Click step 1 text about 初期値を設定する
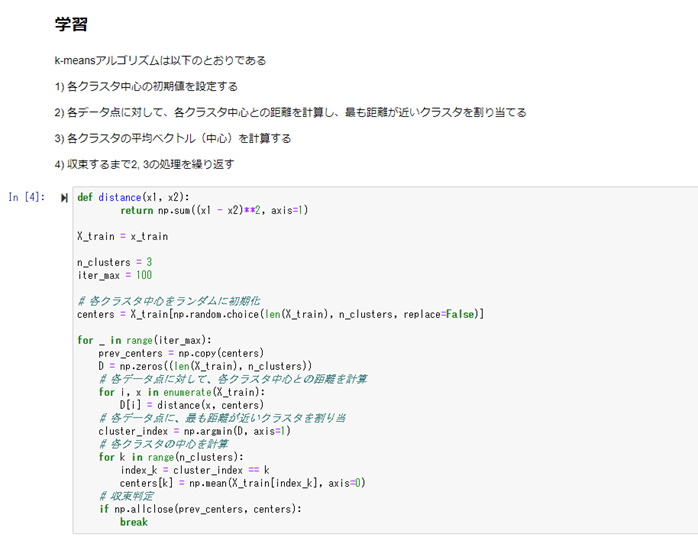The width and height of the screenshot is (698, 544). 146,86
